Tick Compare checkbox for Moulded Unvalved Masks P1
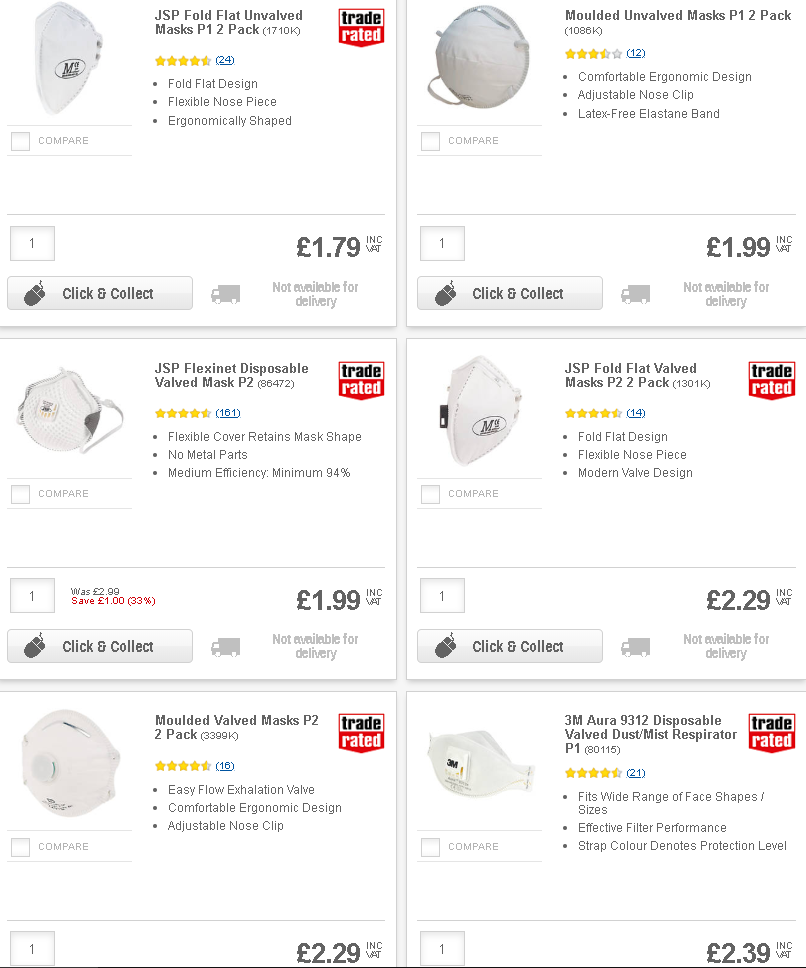This screenshot has height=968, width=806. (430, 141)
